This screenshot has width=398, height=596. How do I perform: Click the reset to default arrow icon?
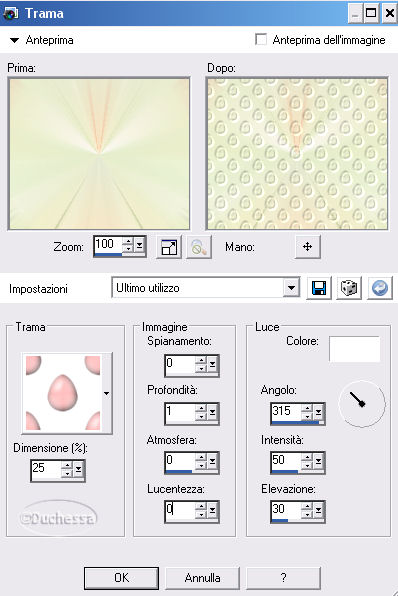point(379,288)
